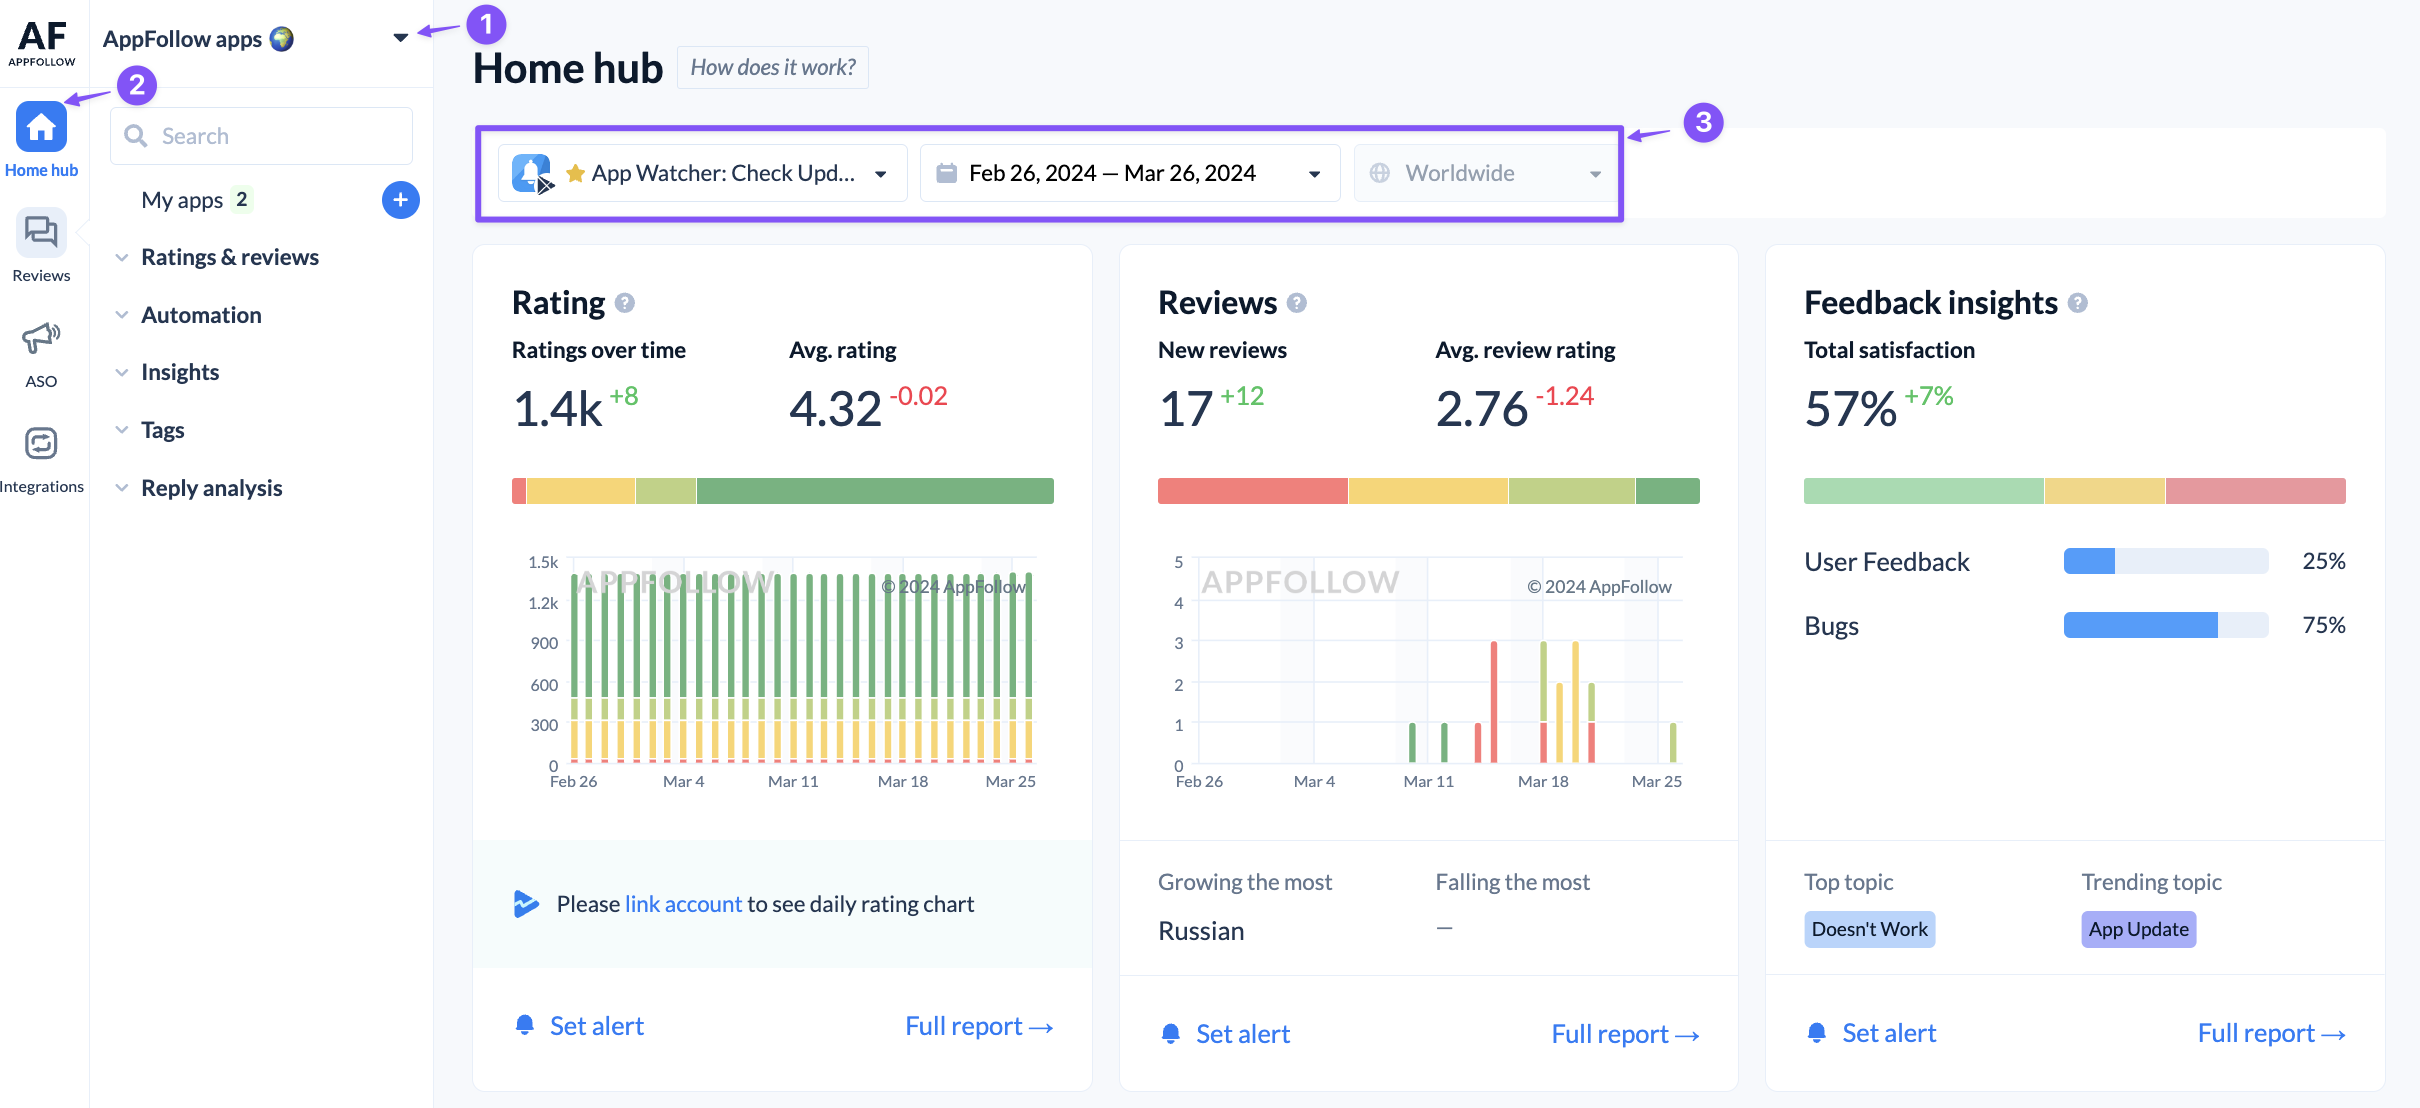Click the red segment of satisfaction bar
This screenshot has width=2420, height=1108.
2255,491
